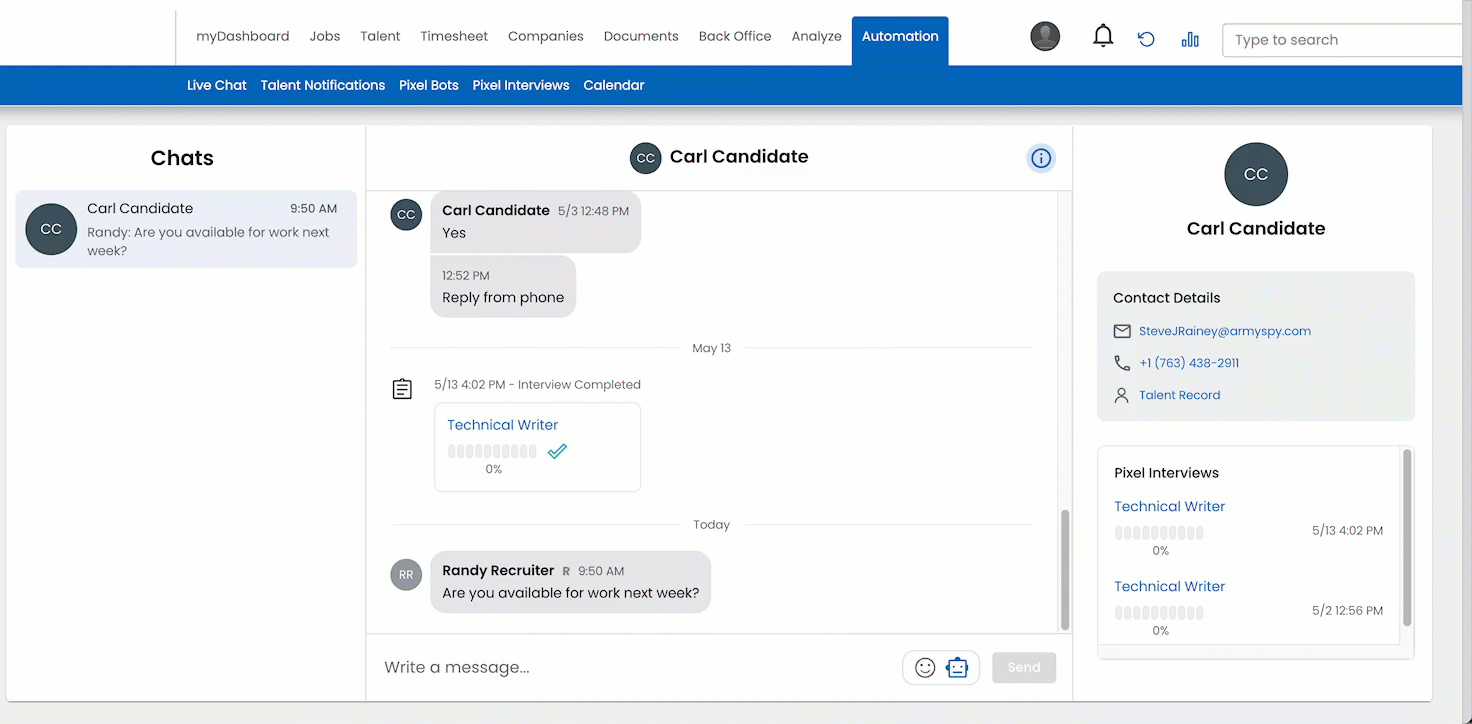Screen dimensions: 1472x724
Task: Go to the Jobs tab
Action: point(325,36)
